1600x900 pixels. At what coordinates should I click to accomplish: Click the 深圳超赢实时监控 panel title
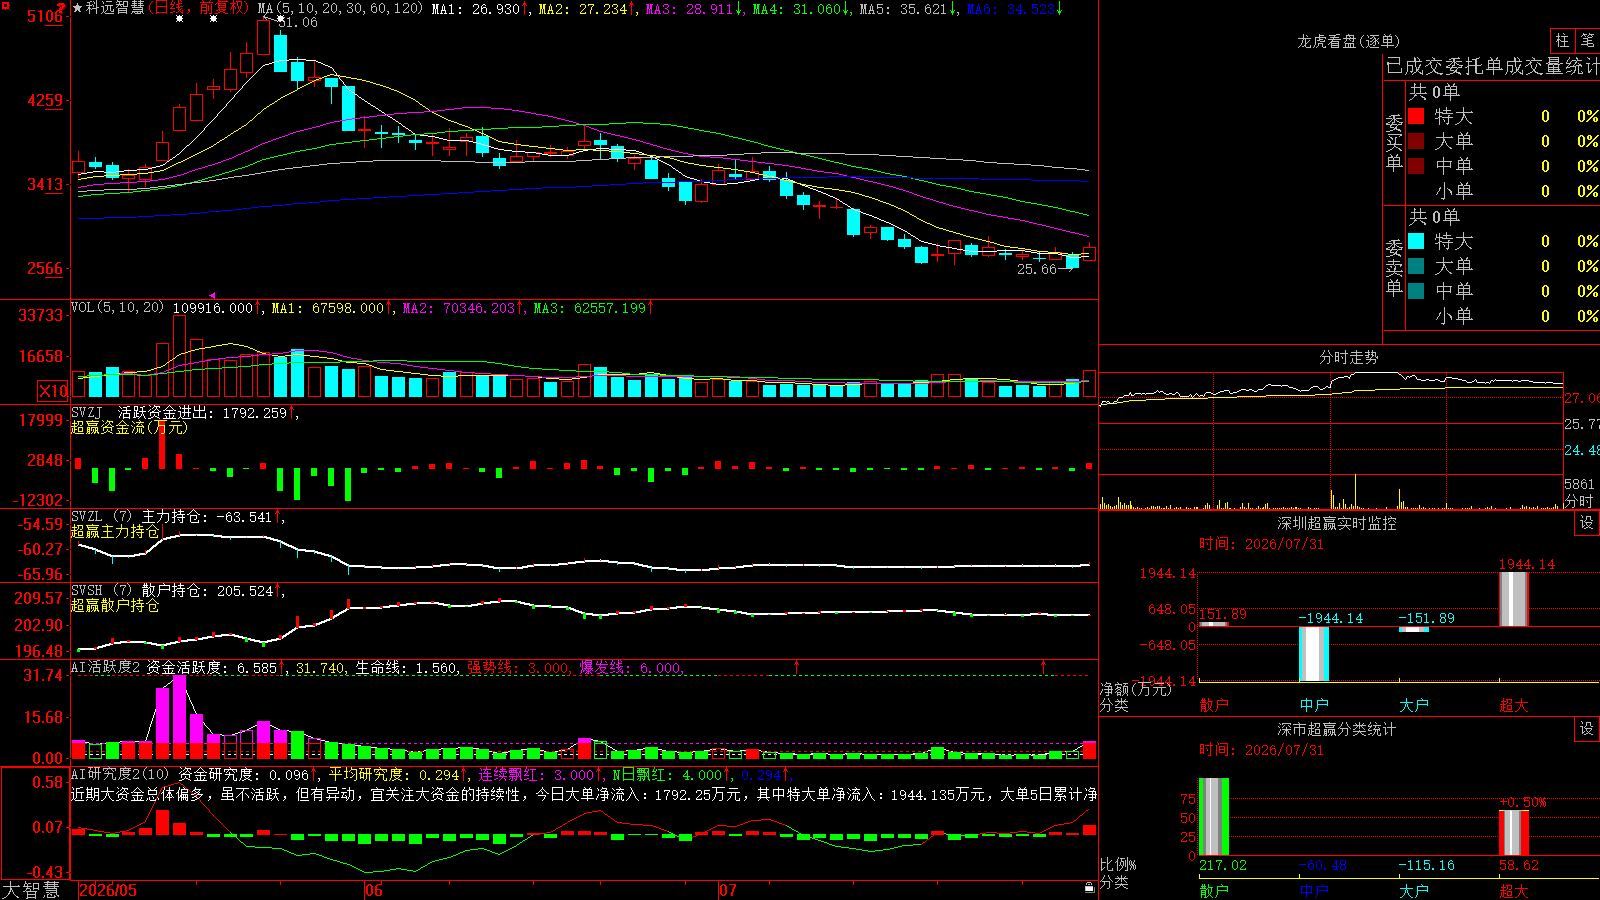pos(1336,523)
